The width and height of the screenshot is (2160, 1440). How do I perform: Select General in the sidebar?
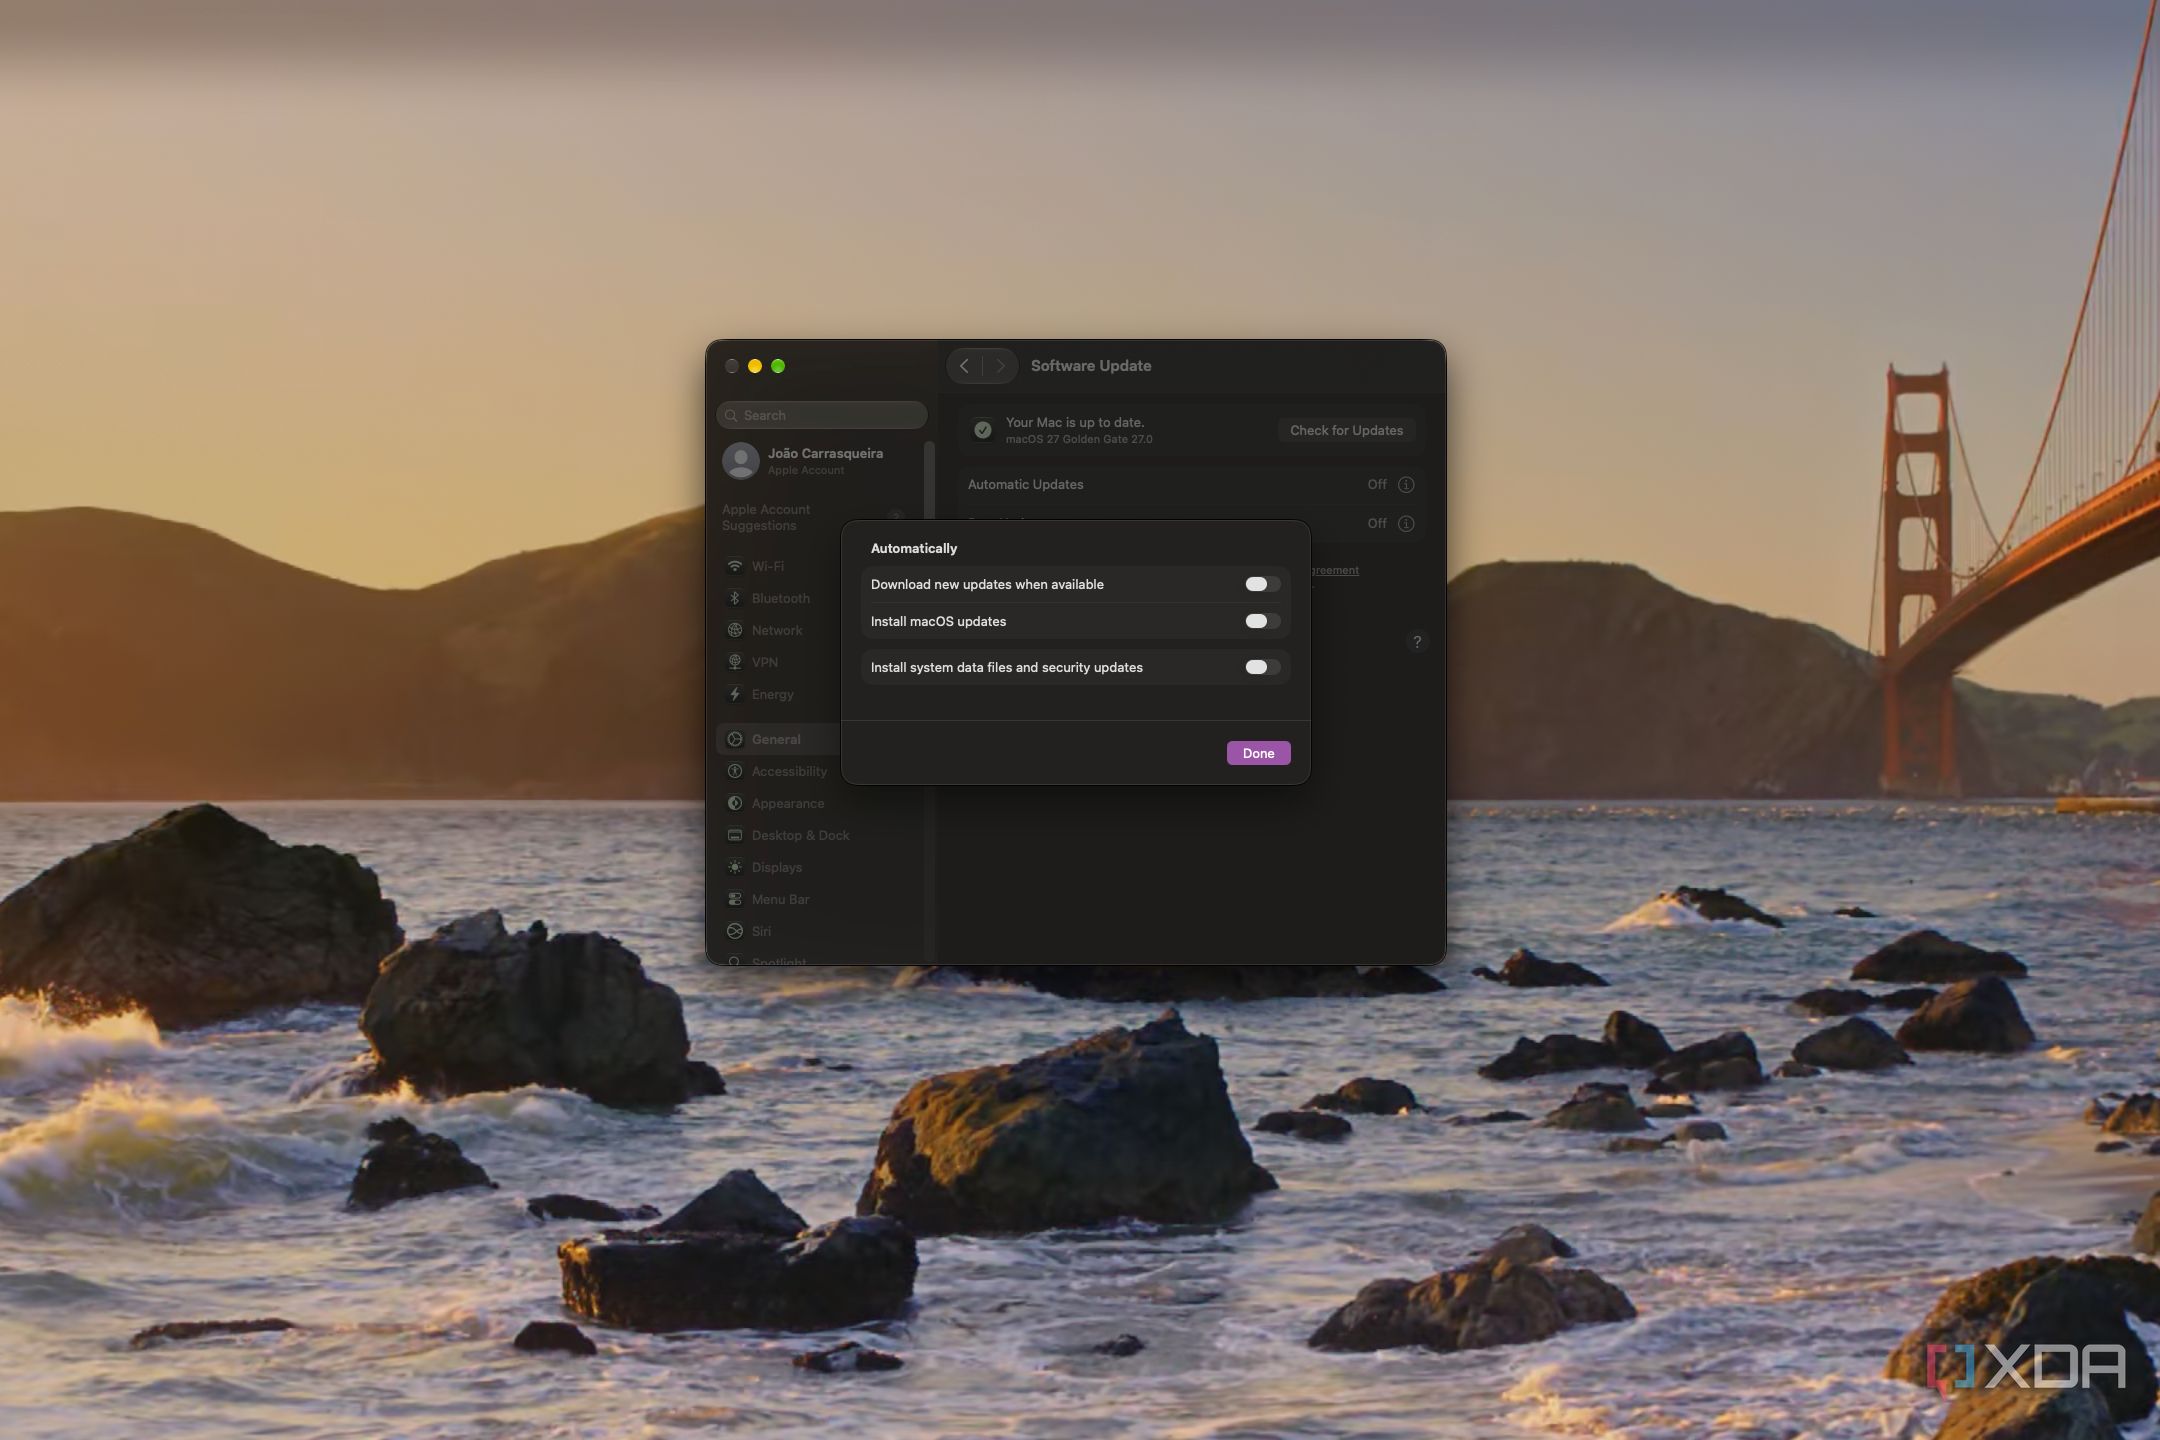[778, 739]
